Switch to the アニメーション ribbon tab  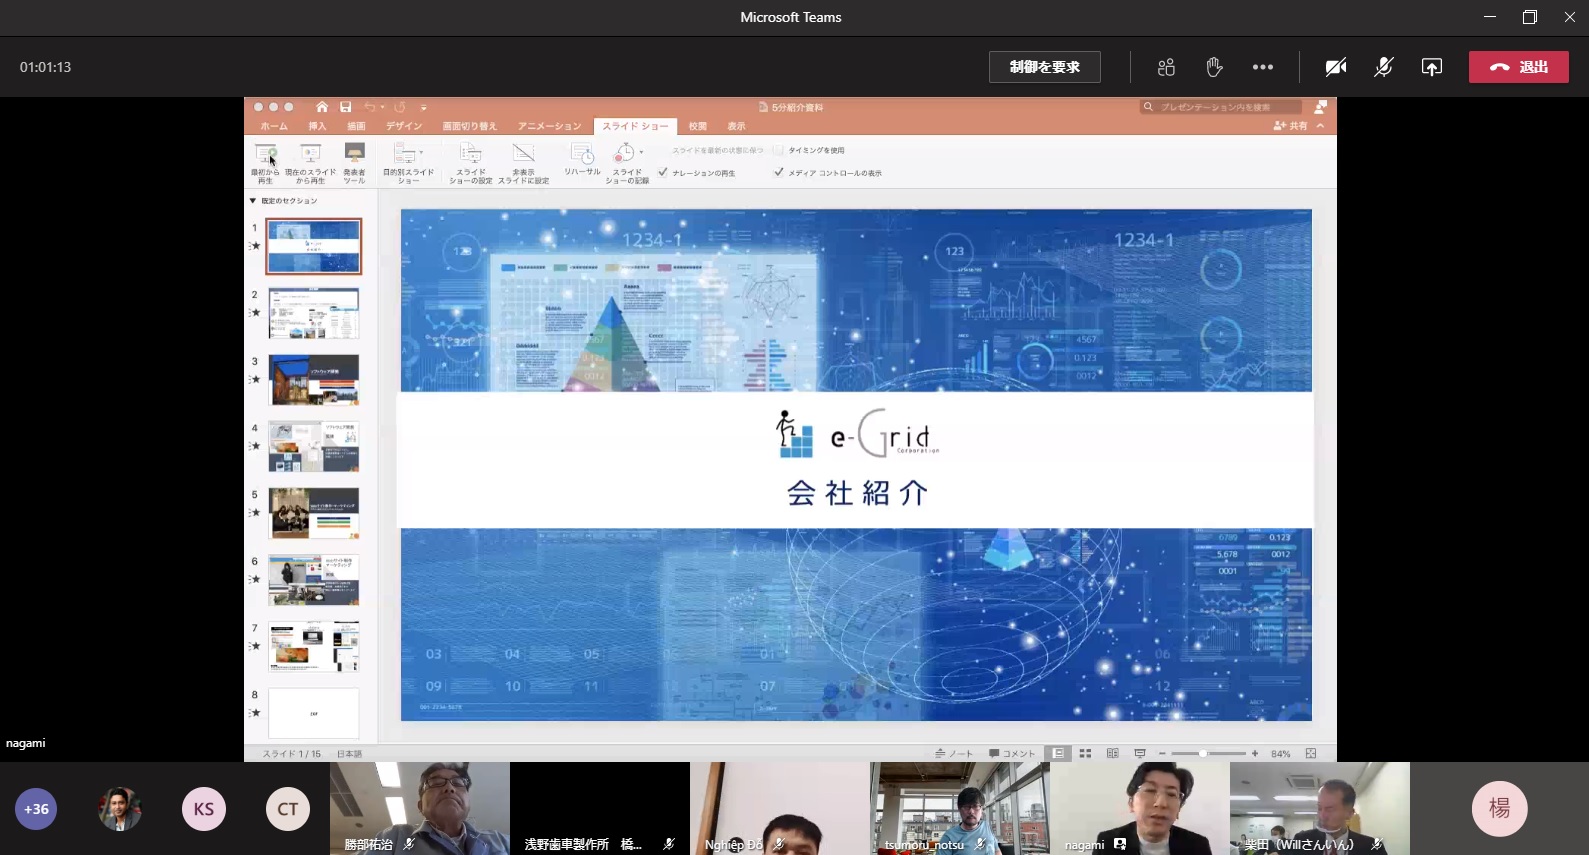click(x=549, y=126)
